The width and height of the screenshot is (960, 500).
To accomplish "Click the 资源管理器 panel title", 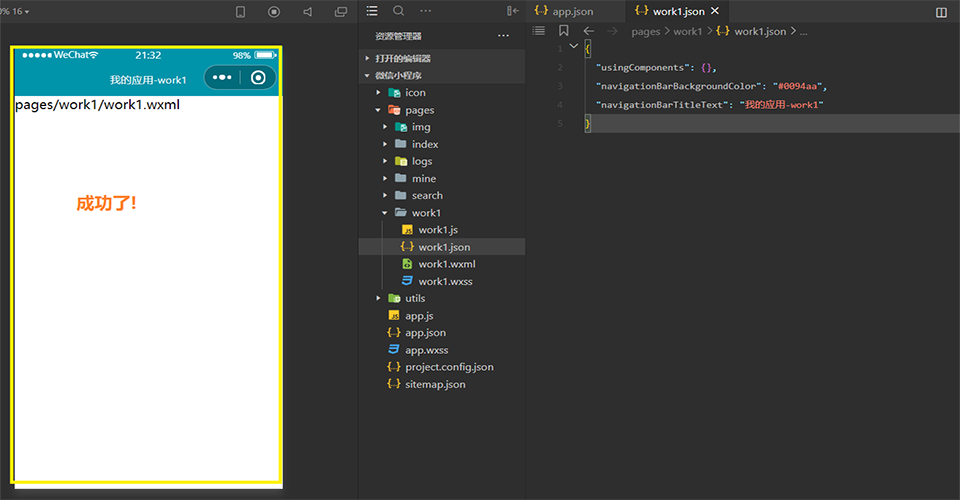I will (x=399, y=36).
